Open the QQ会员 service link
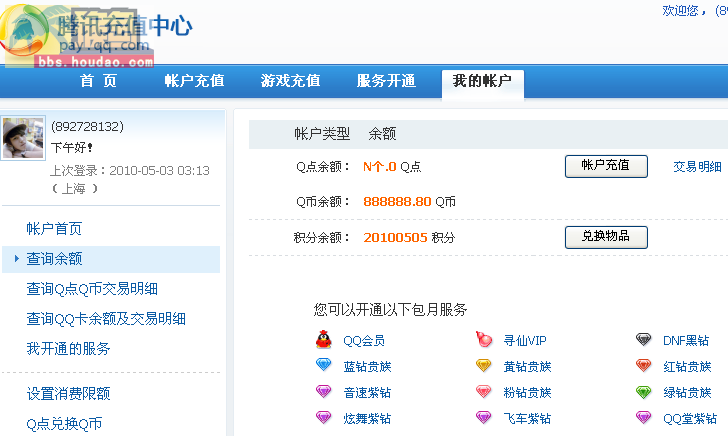The image size is (728, 436). coord(364,341)
